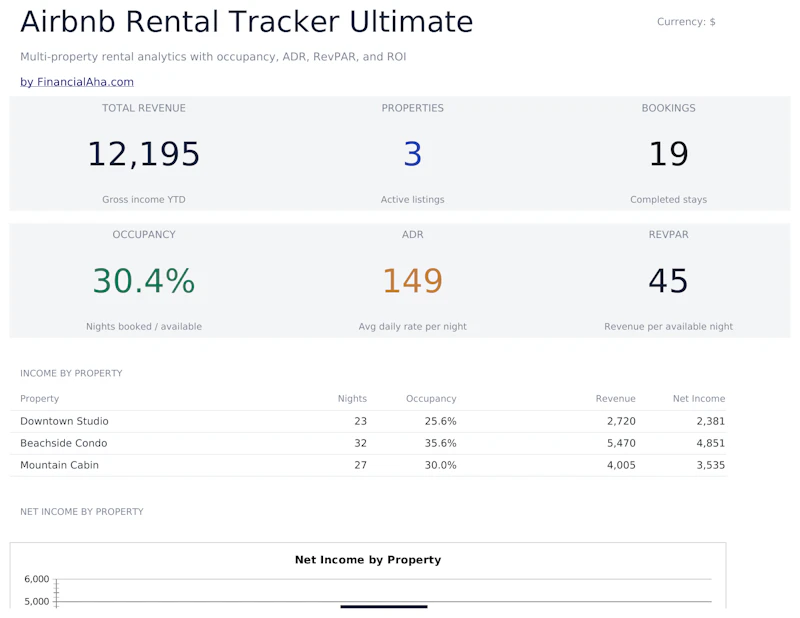Click the Occupancy column header in table
Image resolution: width=800 pixels, height=618 pixels.
click(x=431, y=399)
